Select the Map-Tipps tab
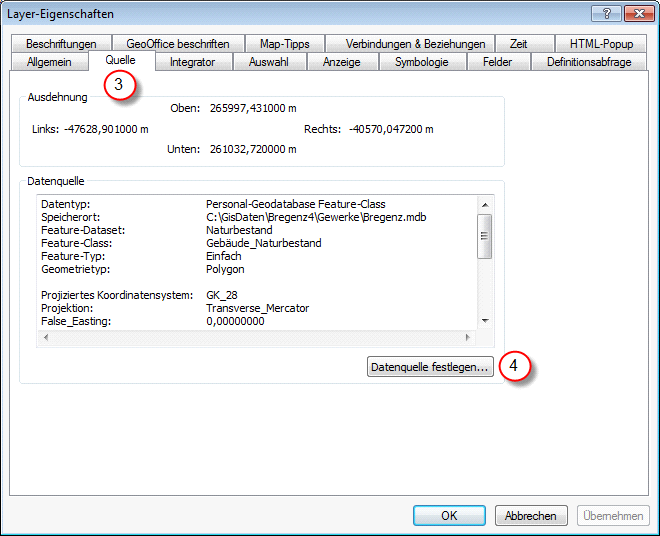Viewport: 660px width, 536px height. coord(284,44)
